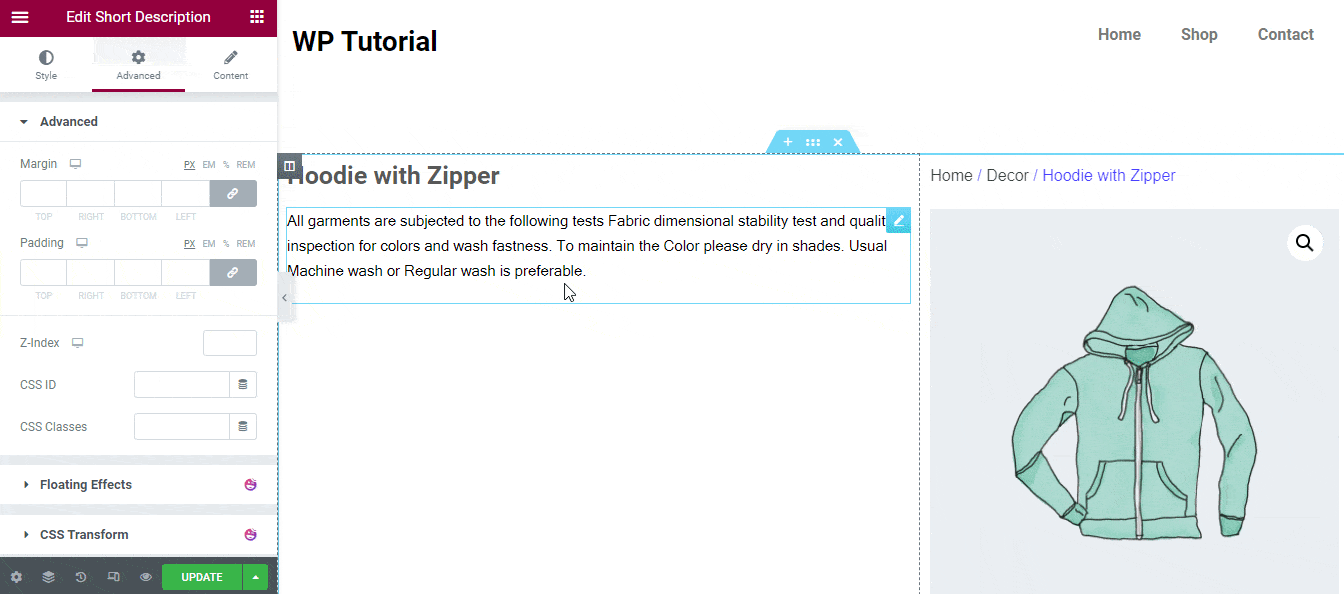
Task: Open the Elementor hamburger menu
Action: [20, 17]
